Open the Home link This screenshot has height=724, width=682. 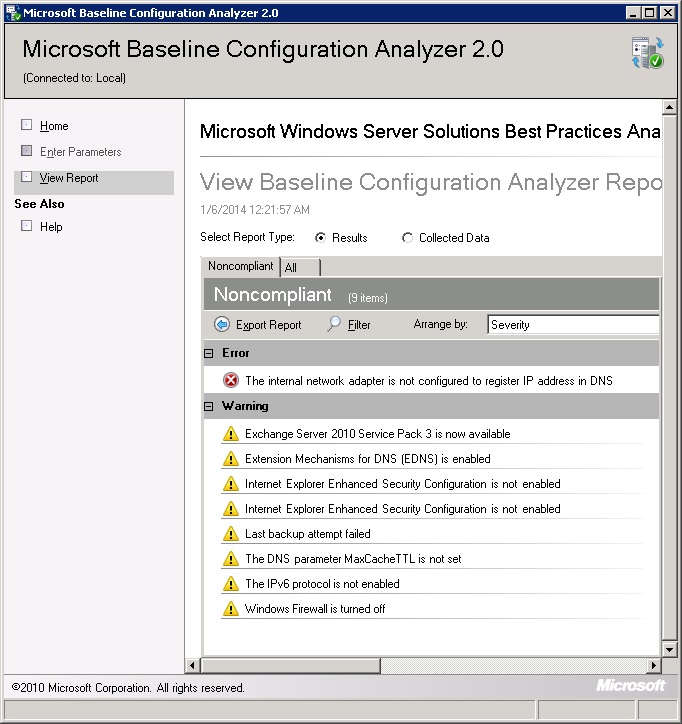click(54, 126)
